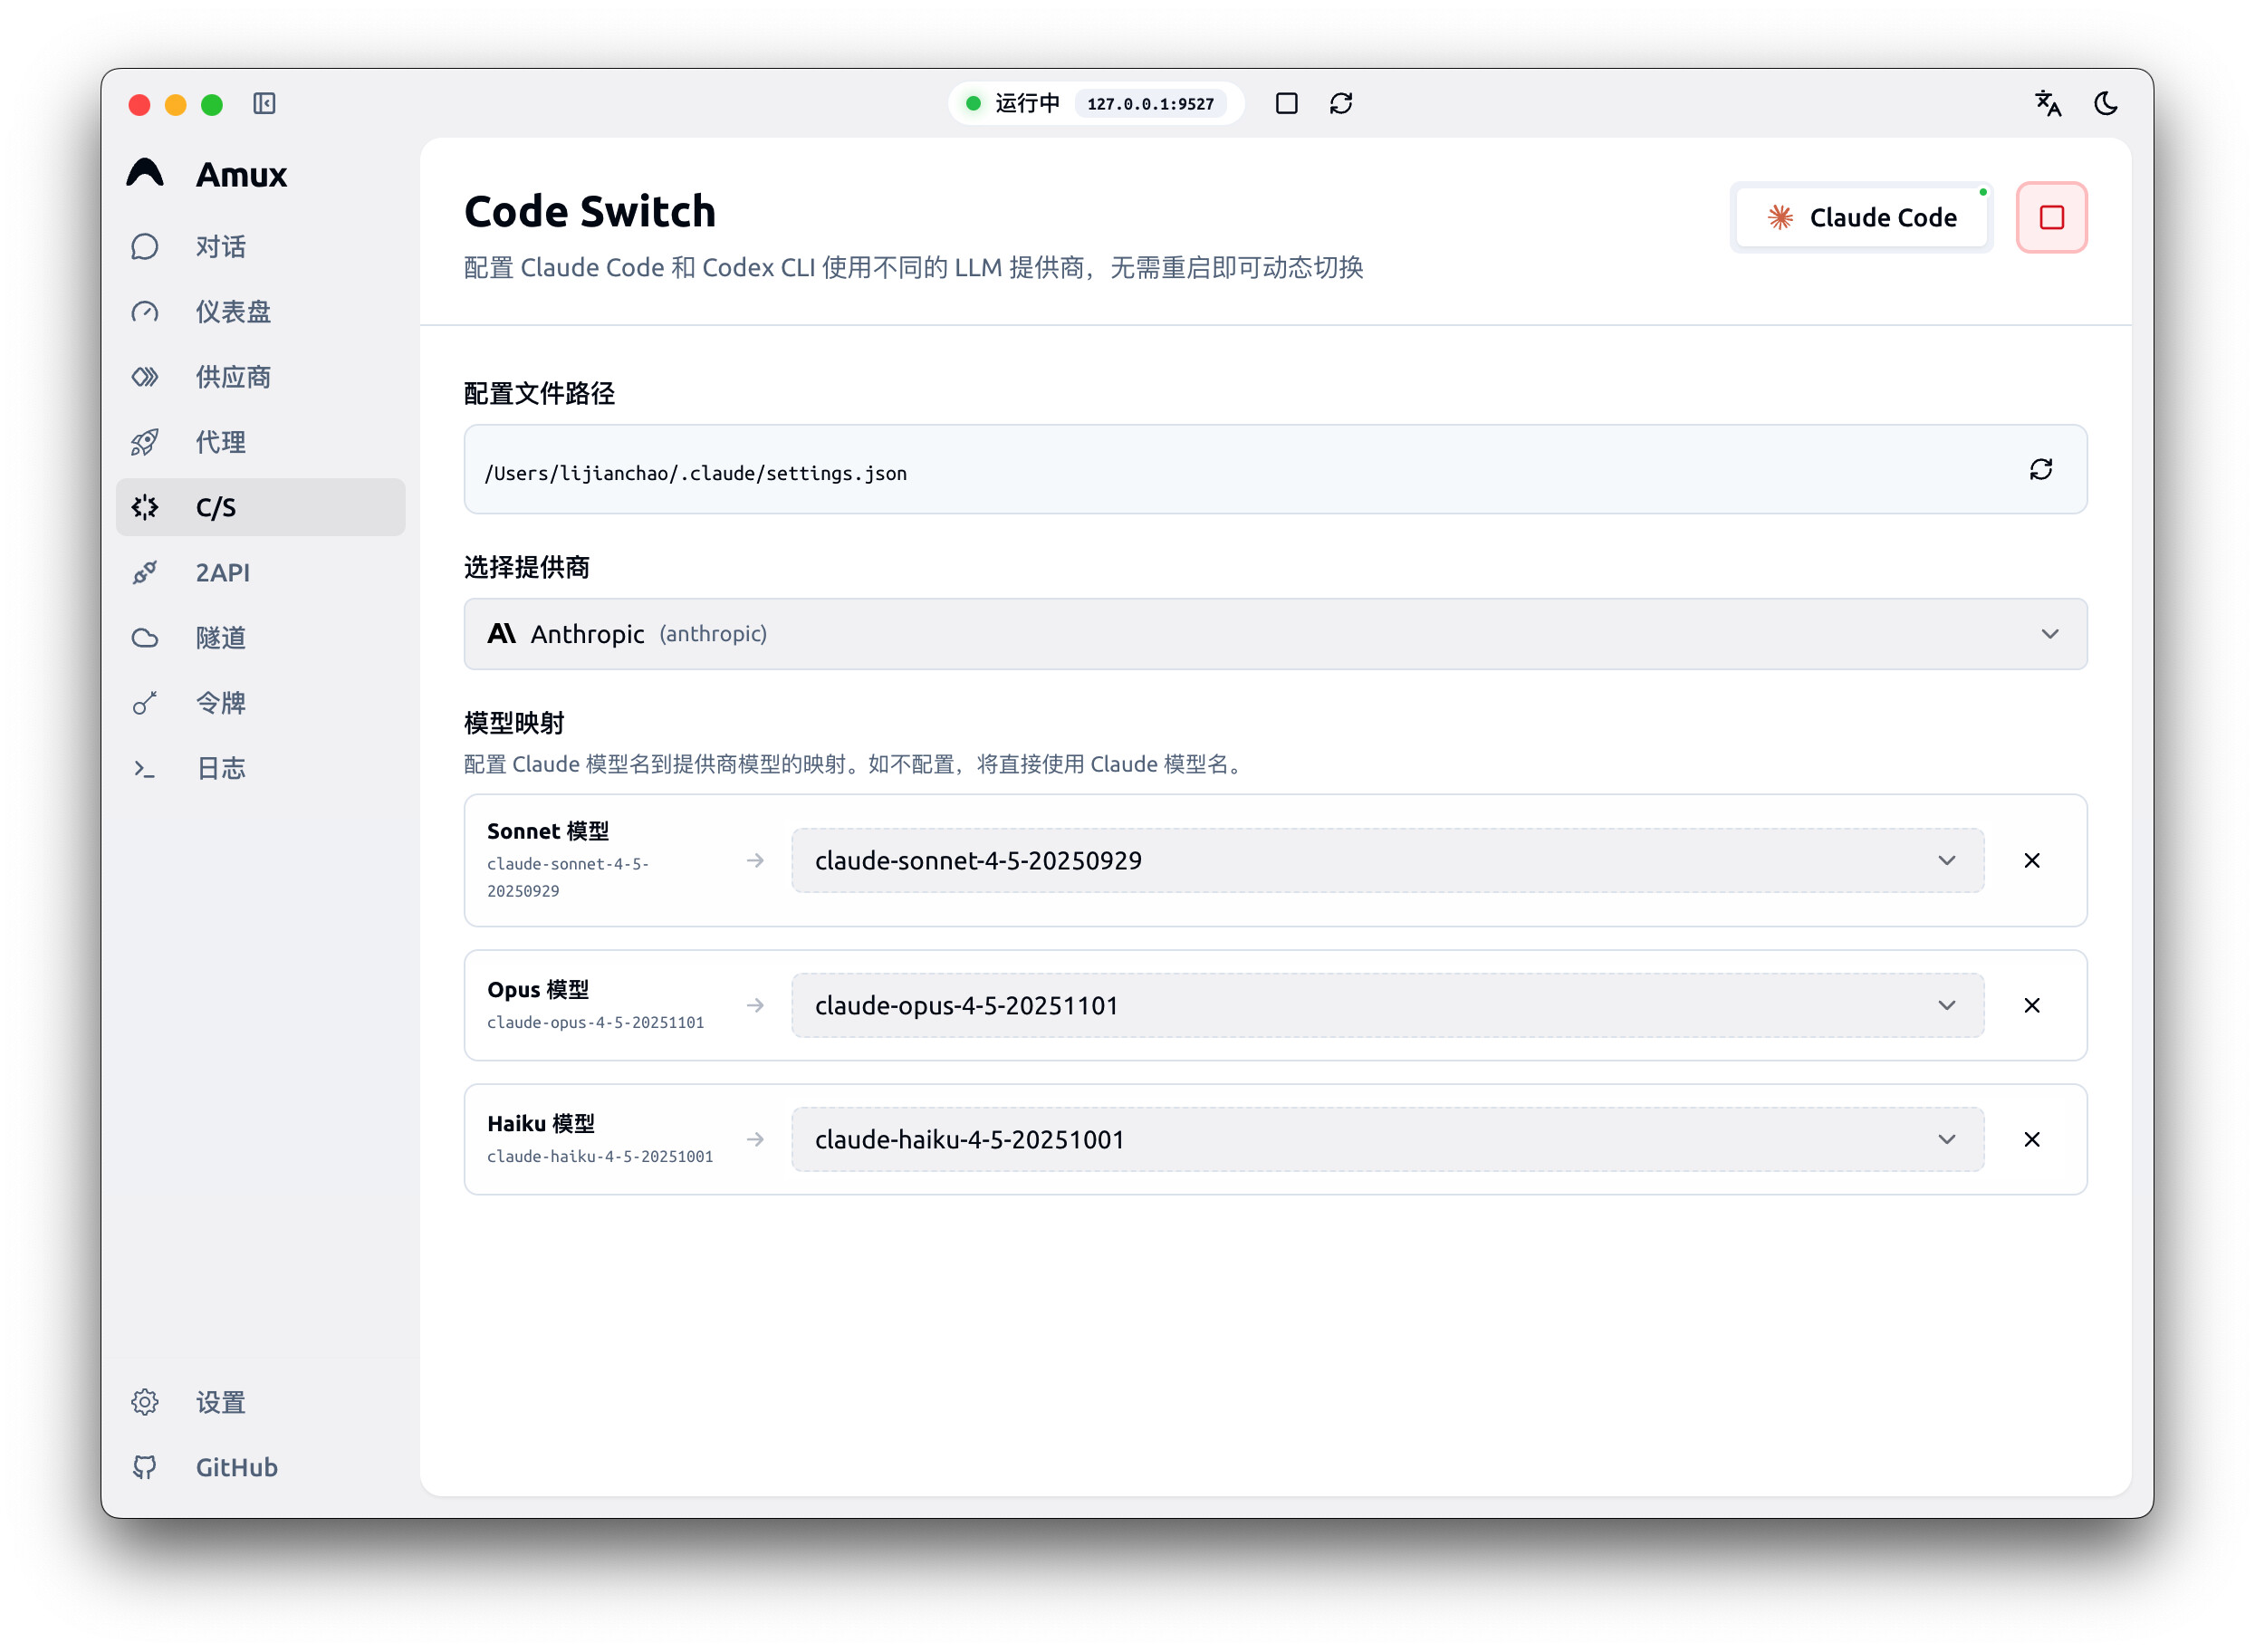This screenshot has width=2255, height=1652.
Task: Remove the Sonnet model mapping
Action: coord(2031,861)
